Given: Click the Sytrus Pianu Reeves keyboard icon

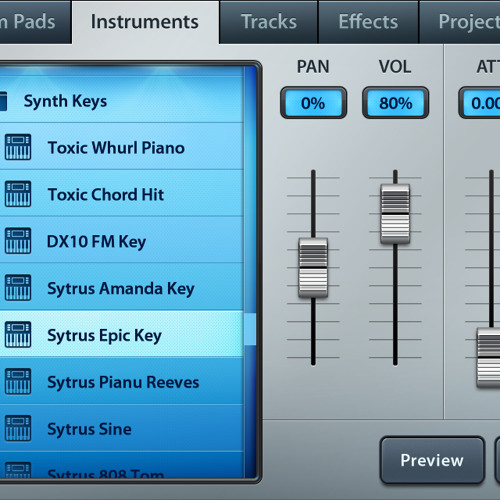Looking at the screenshot, I should coord(18,382).
